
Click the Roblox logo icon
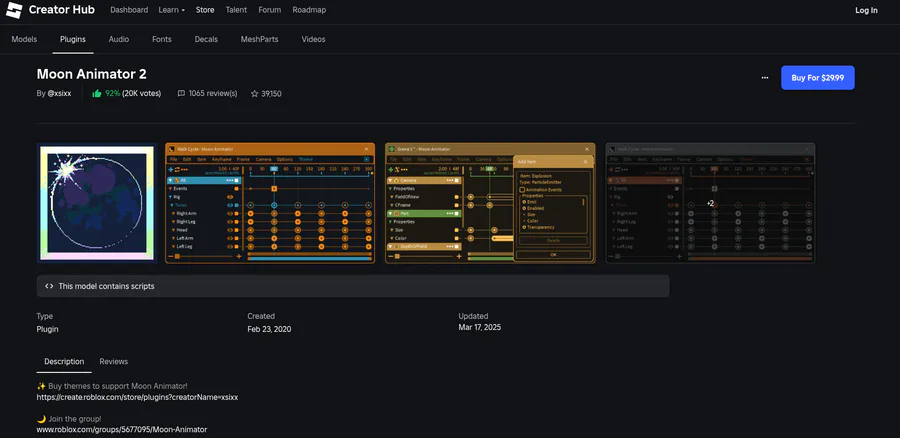14,10
